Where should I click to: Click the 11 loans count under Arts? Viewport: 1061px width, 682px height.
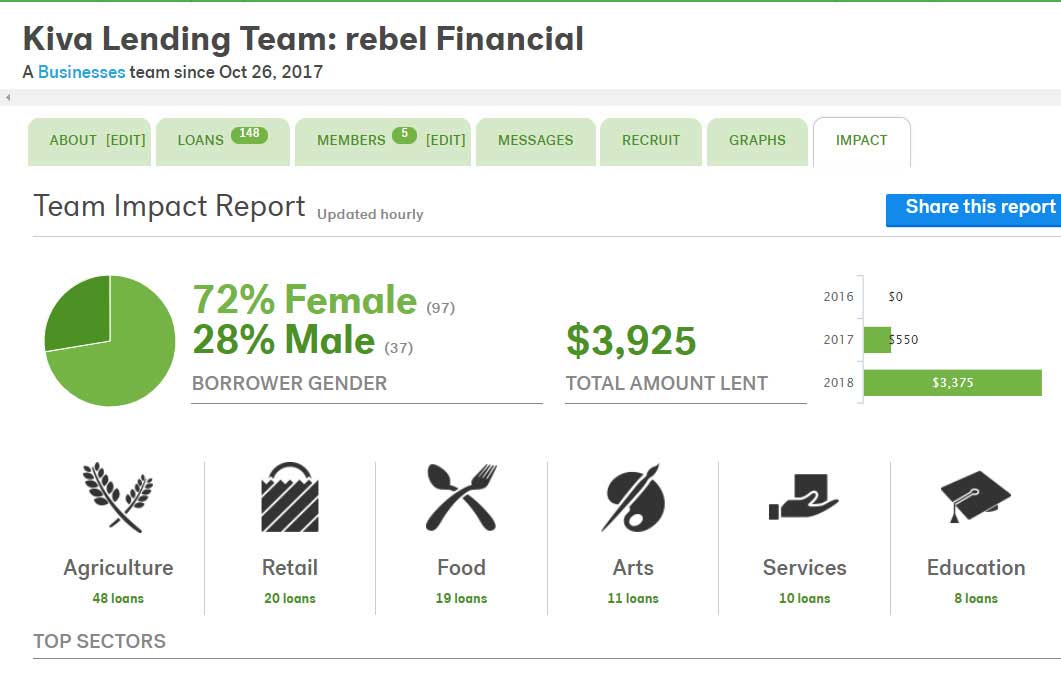(633, 598)
